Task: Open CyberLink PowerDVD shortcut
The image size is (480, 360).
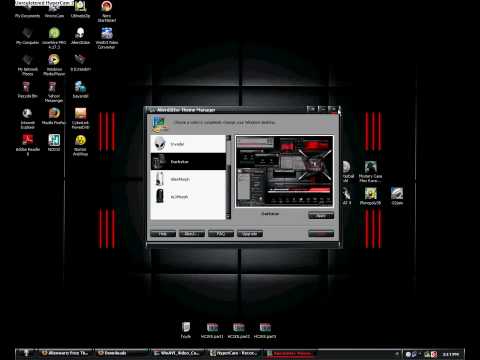Action: 80,118
